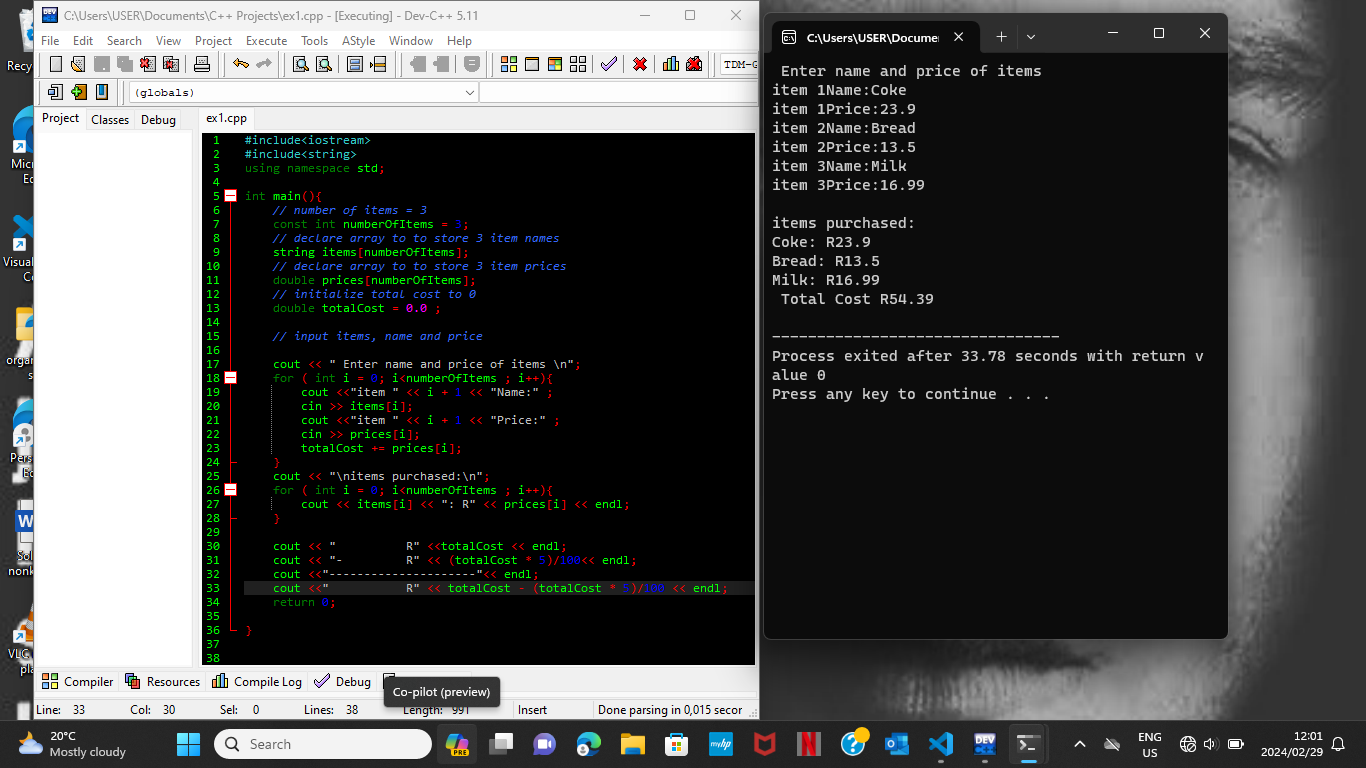Click the Profile Analysis bar chart icon

(x=670, y=64)
